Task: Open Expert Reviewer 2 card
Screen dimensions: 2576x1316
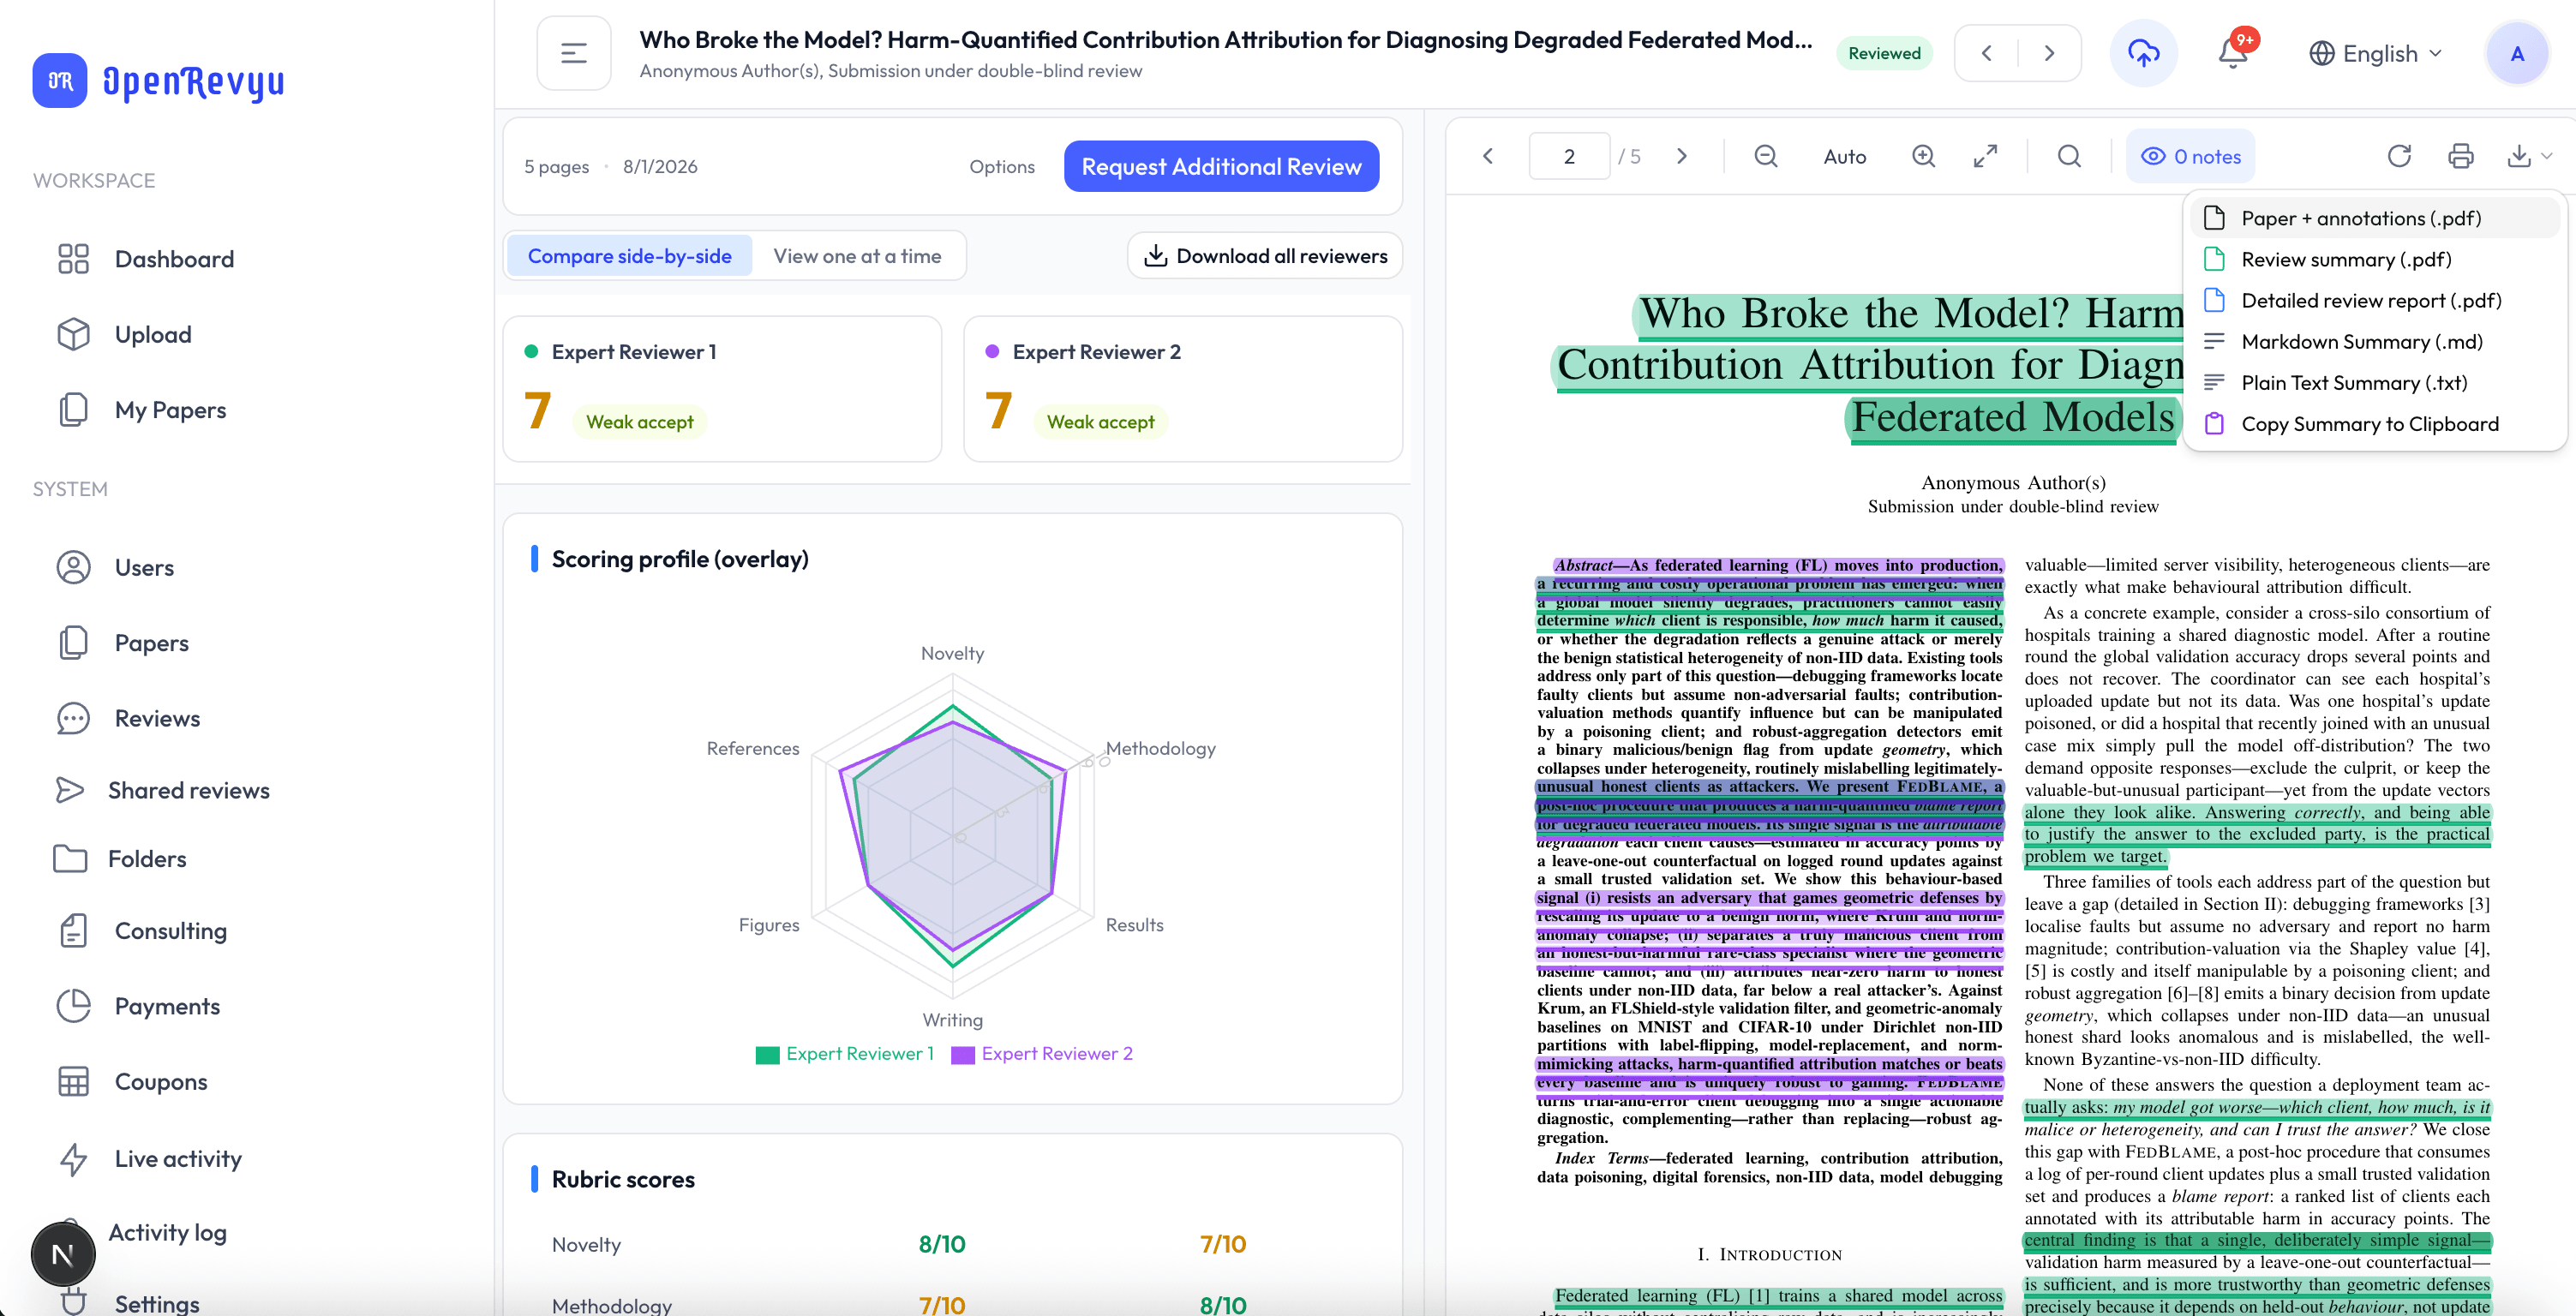Action: [x=1183, y=389]
